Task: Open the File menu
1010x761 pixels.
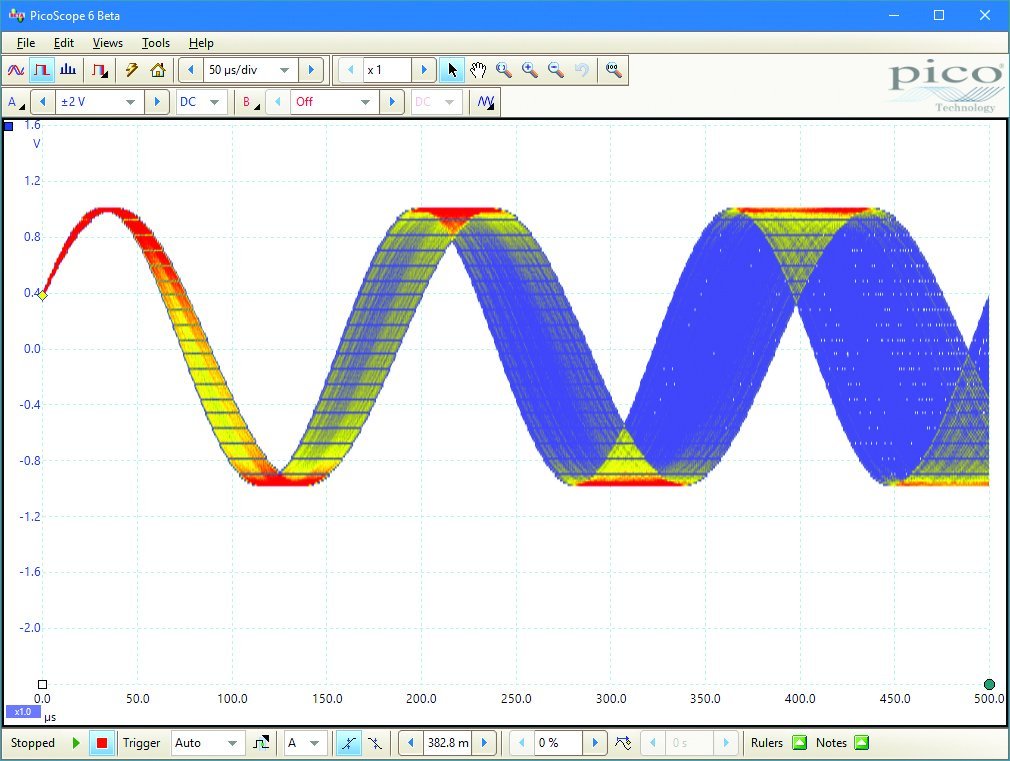Action: point(26,43)
